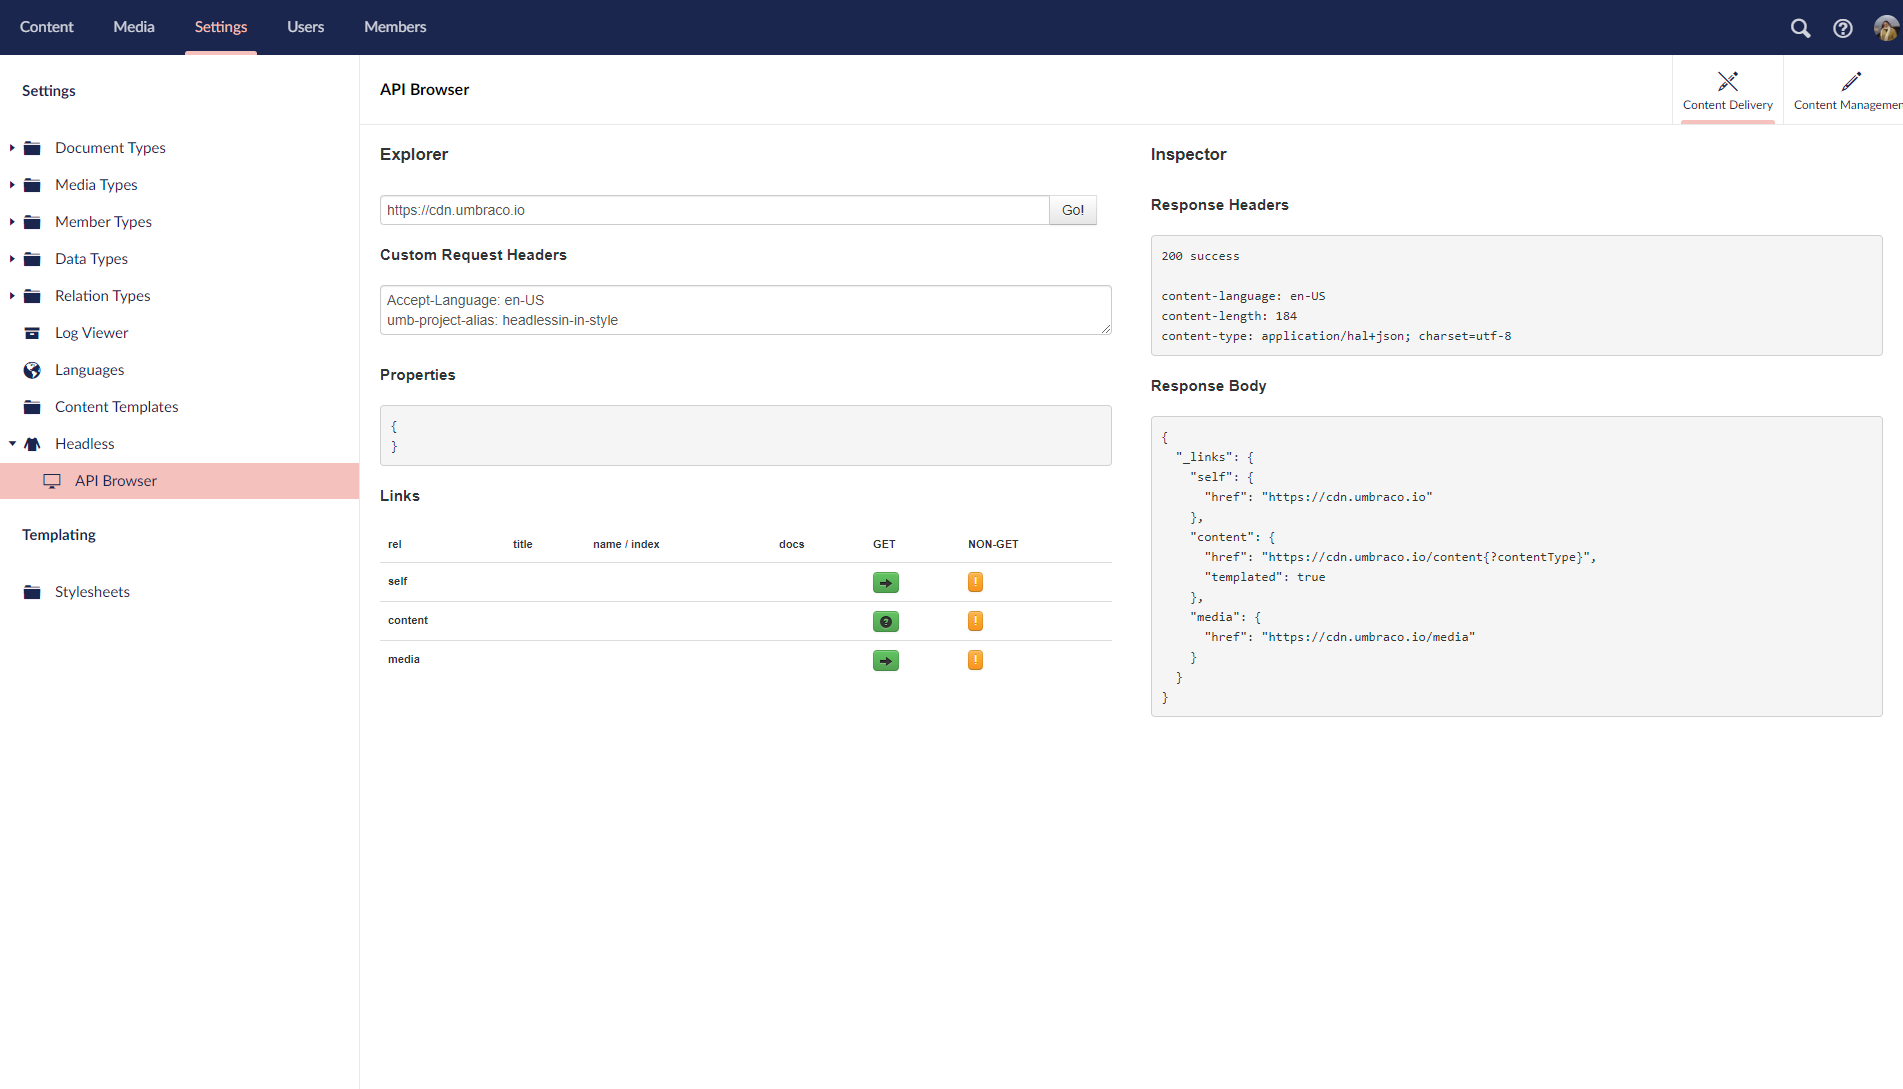Follow the media link with GET arrow
Viewport: 1903px width, 1089px height.
tap(885, 660)
